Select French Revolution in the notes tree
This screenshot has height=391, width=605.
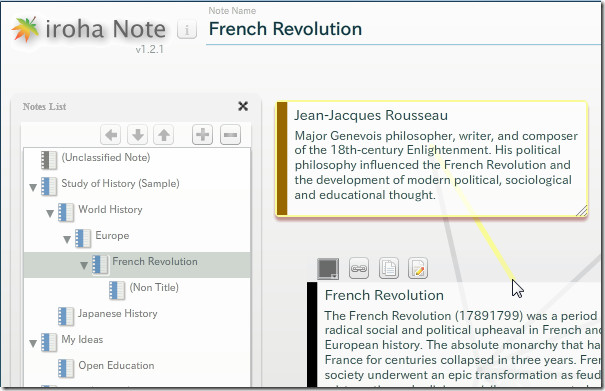point(155,261)
